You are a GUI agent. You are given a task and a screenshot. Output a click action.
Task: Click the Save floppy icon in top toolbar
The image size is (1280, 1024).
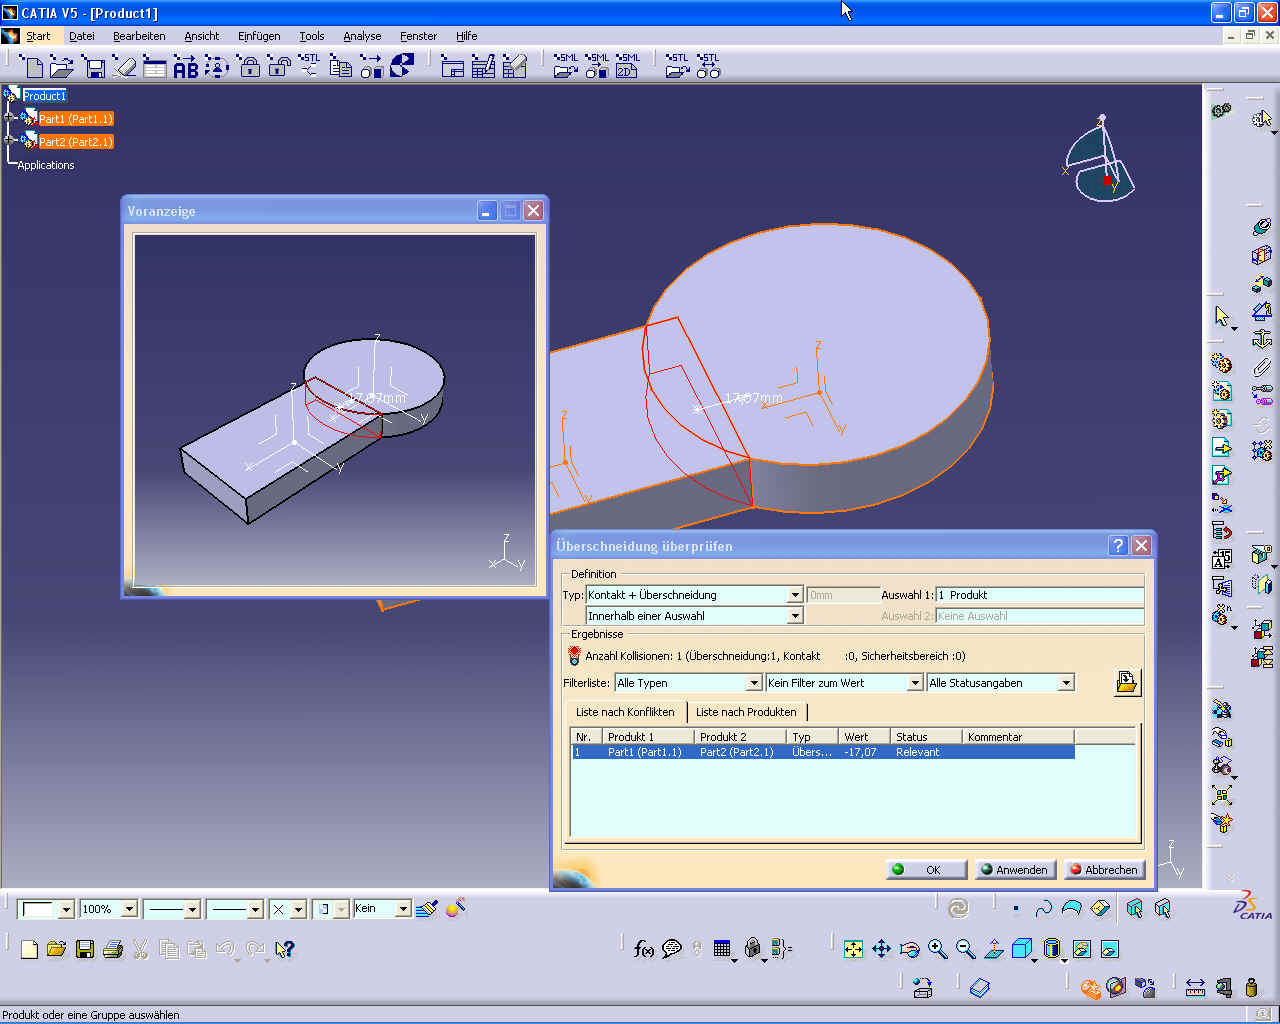(95, 67)
